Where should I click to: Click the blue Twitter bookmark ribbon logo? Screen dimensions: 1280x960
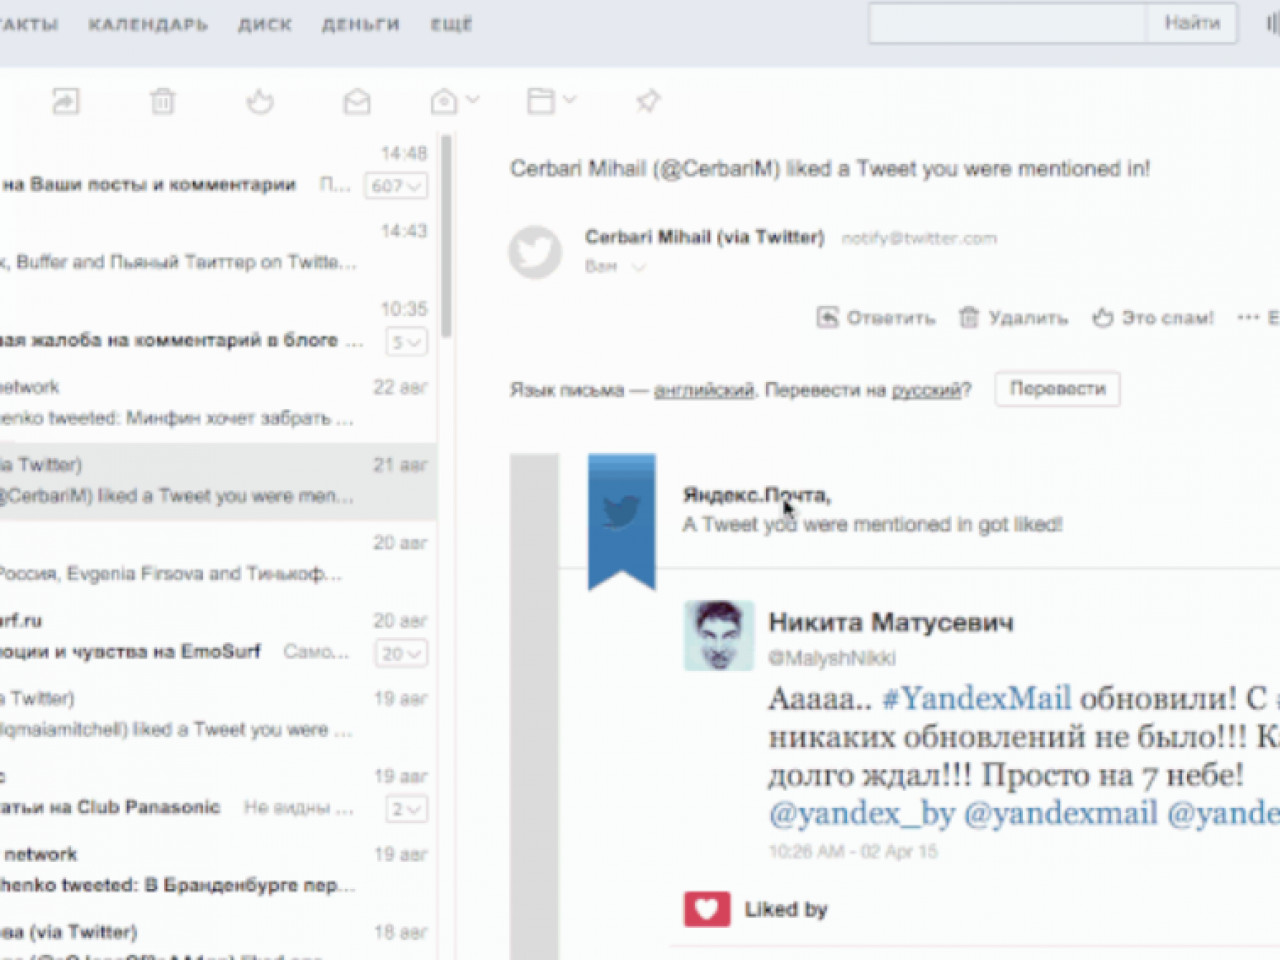pyautogui.click(x=622, y=520)
